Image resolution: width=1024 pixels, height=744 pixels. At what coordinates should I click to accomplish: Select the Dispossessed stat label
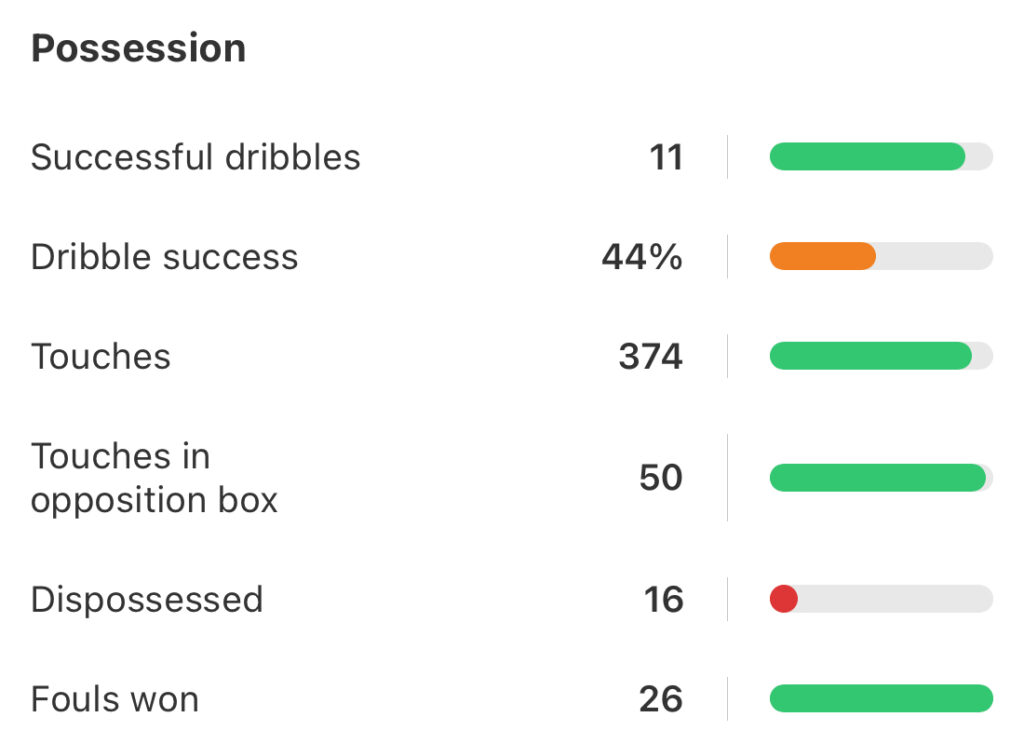click(146, 599)
